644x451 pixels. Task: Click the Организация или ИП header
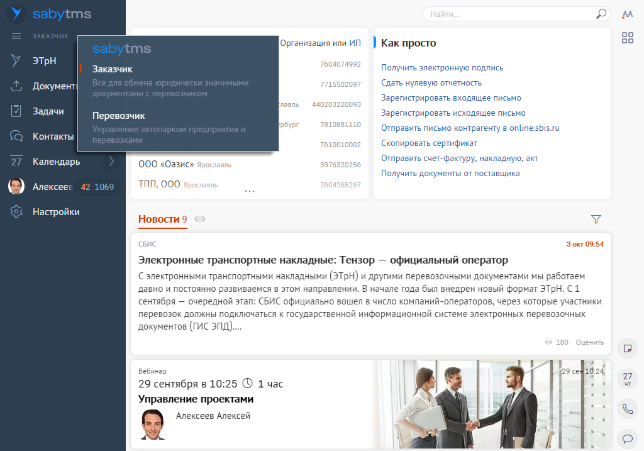[320, 43]
